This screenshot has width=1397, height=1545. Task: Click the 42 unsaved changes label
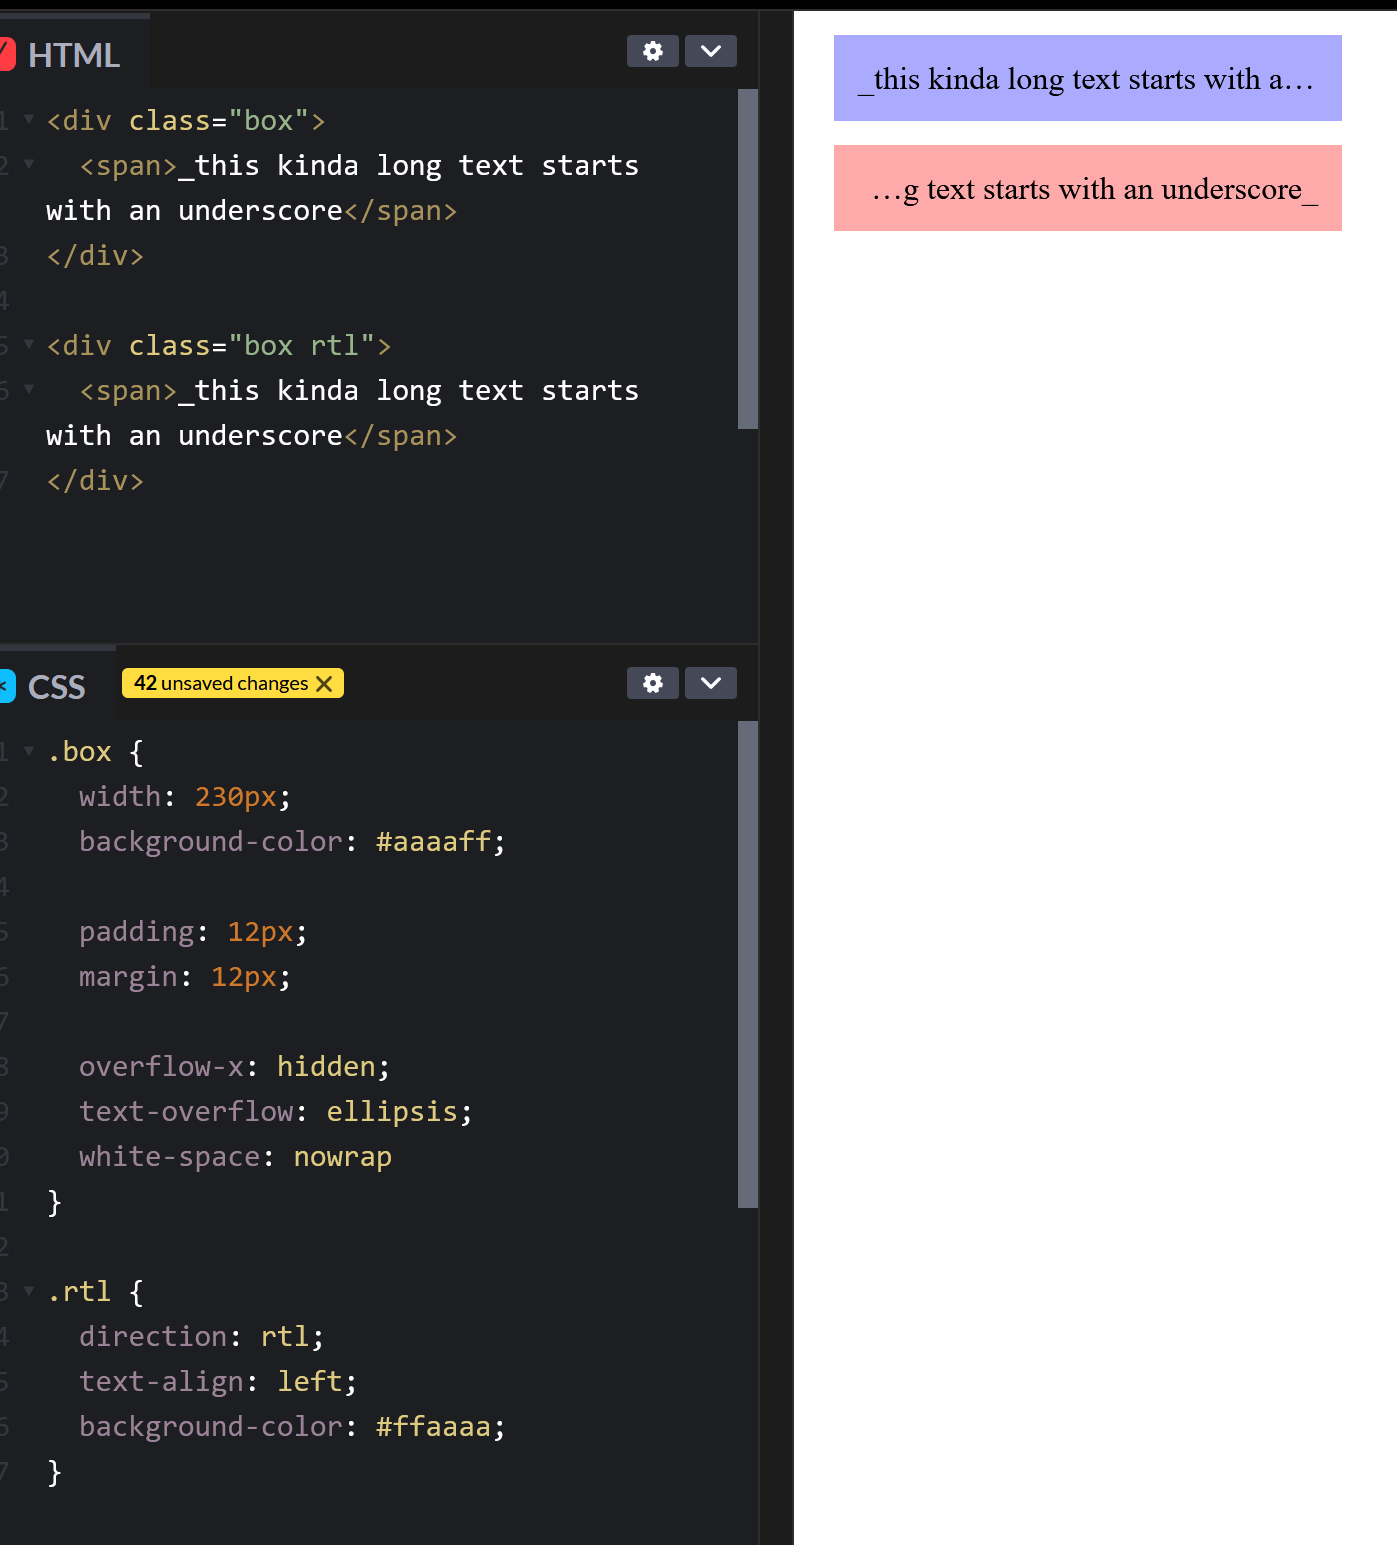(x=221, y=683)
